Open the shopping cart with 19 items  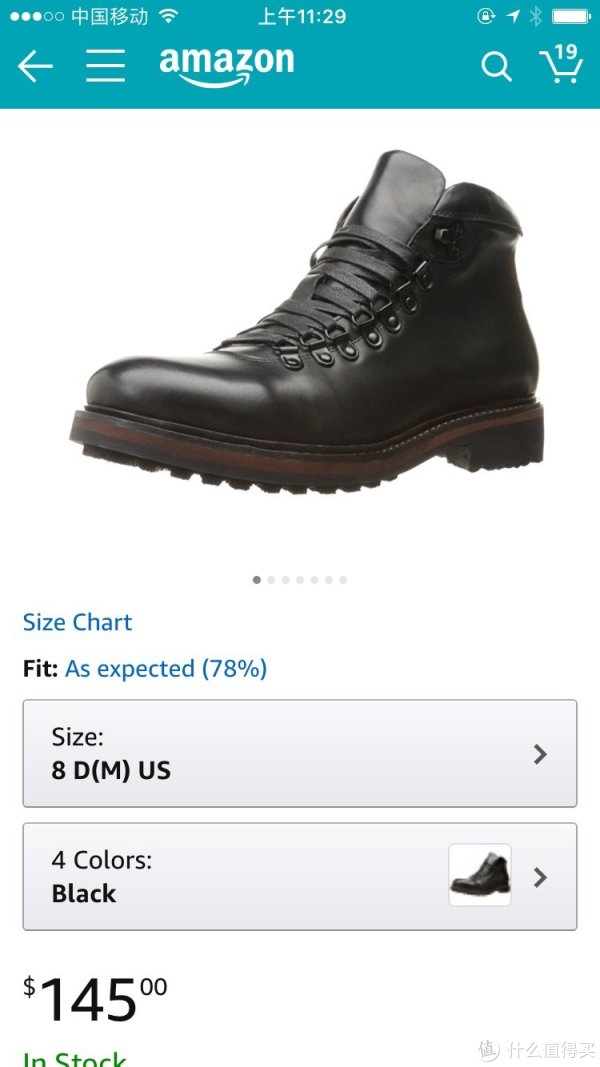561,64
